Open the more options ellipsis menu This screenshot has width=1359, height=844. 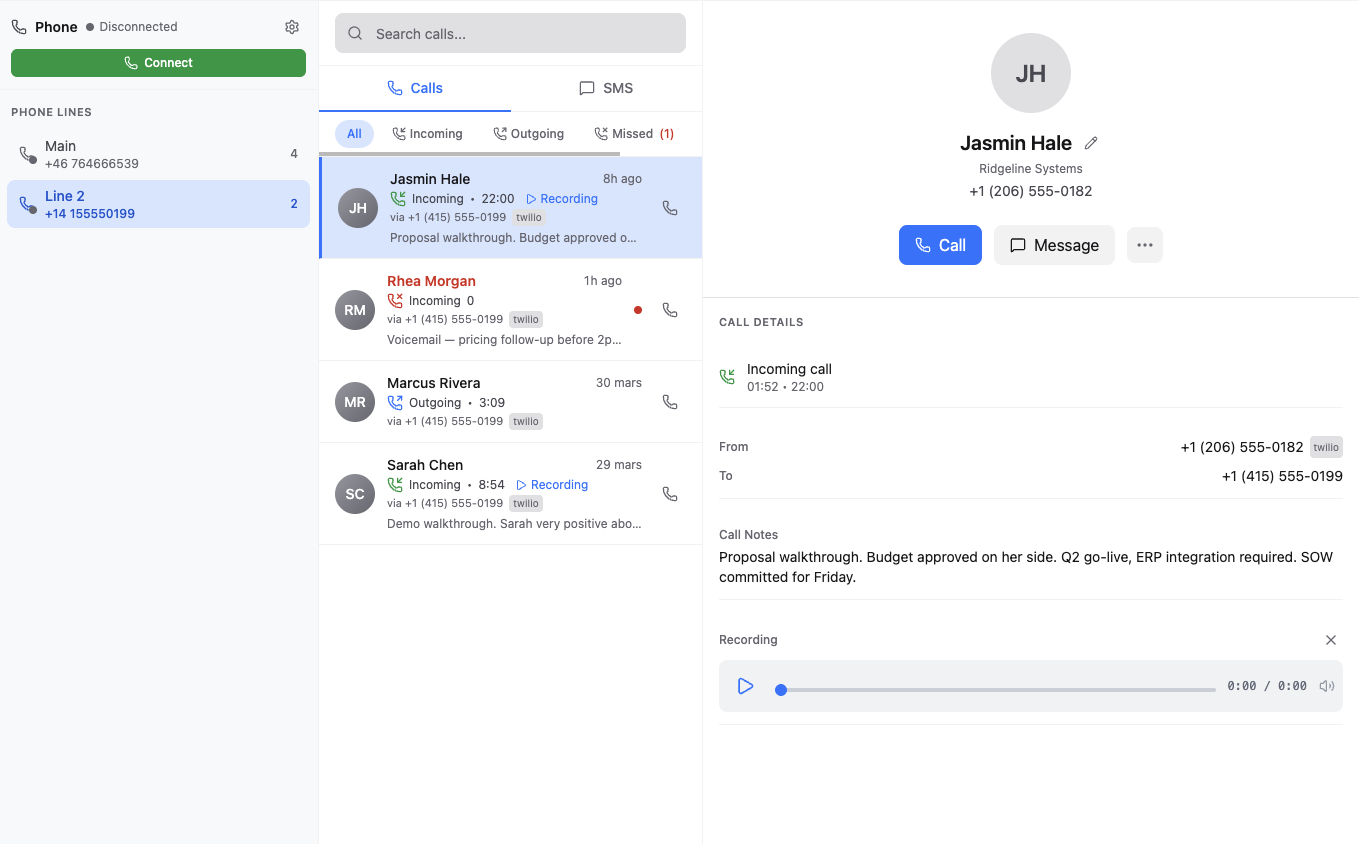coord(1145,245)
